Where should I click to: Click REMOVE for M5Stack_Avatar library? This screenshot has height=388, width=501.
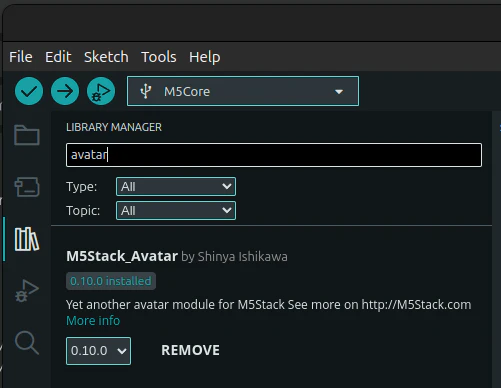(190, 350)
